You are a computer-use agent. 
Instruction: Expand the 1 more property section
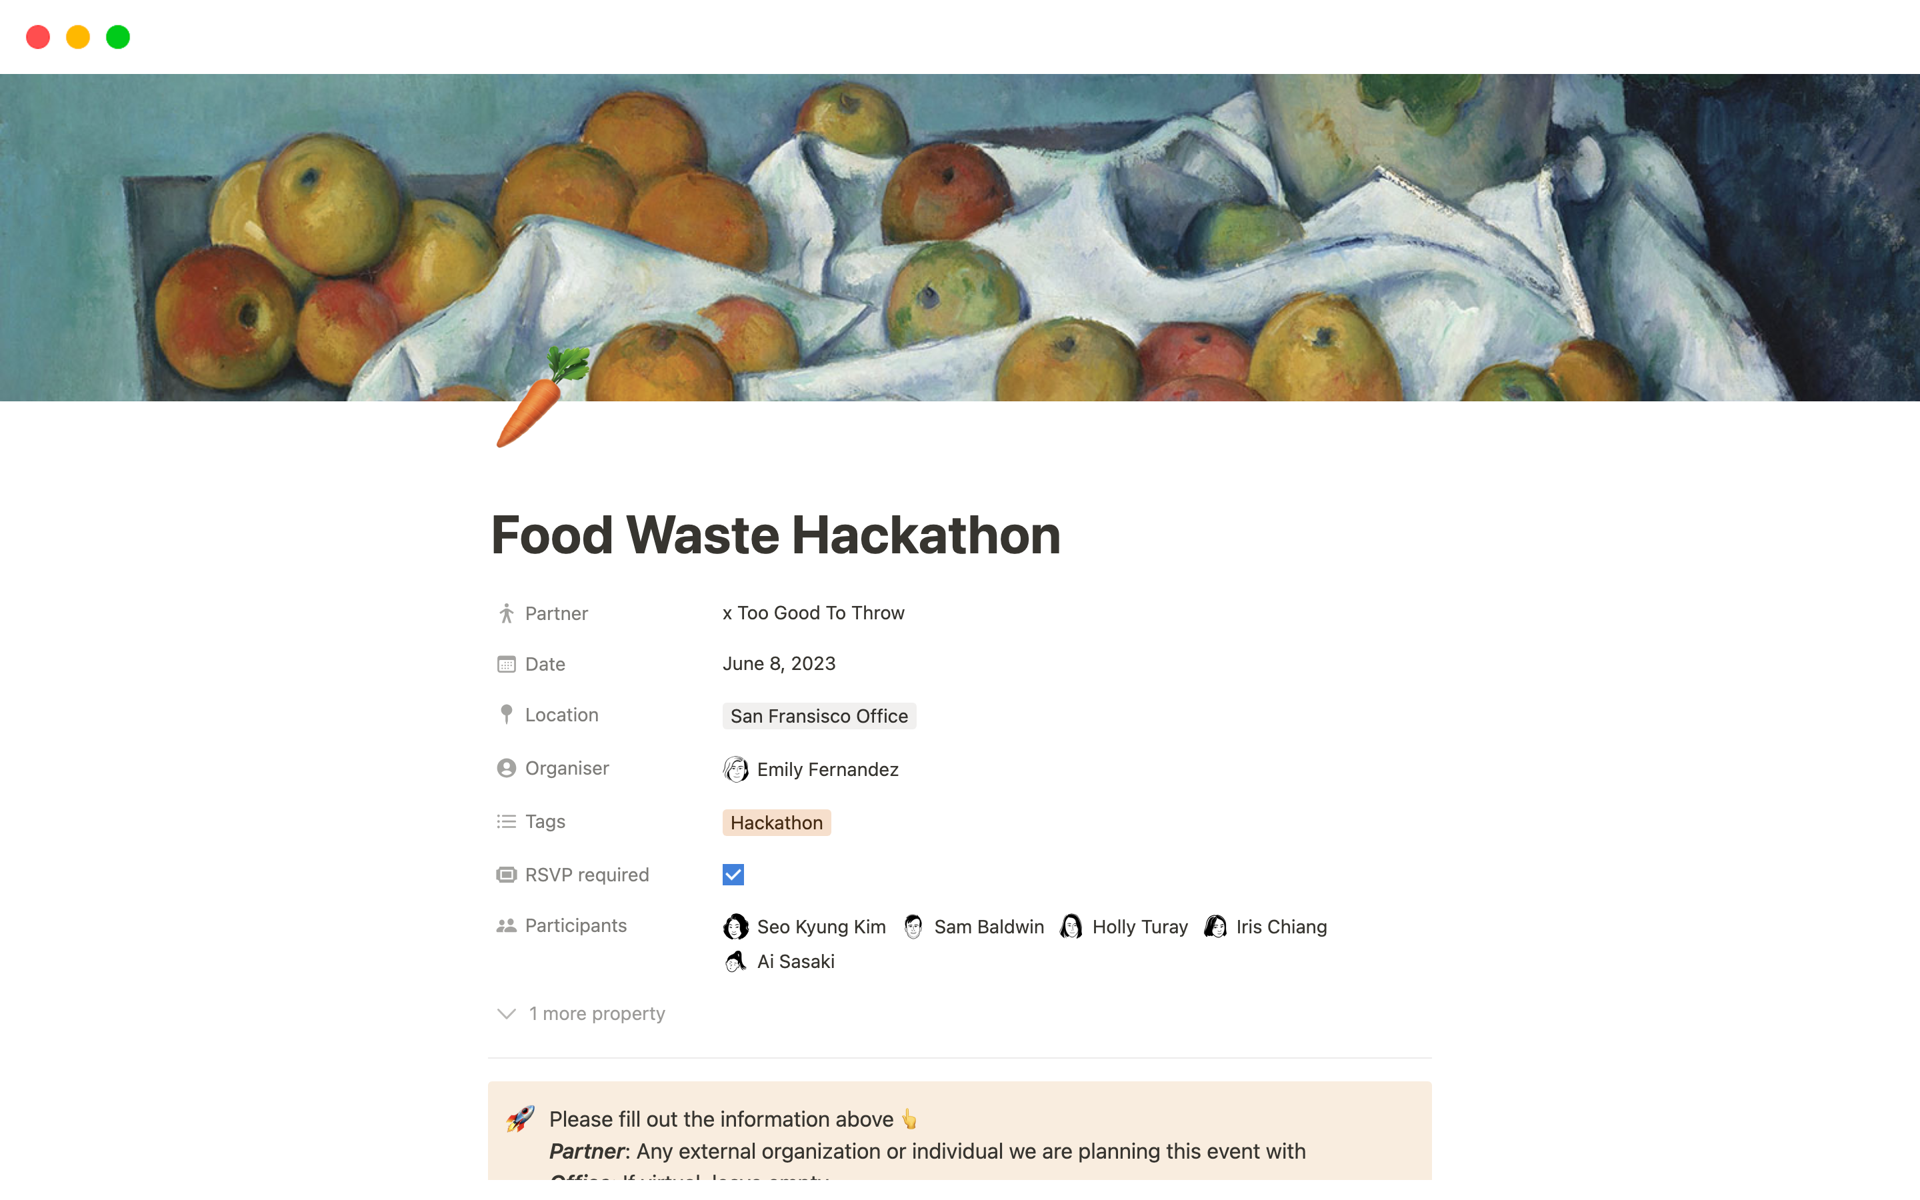[582, 1013]
